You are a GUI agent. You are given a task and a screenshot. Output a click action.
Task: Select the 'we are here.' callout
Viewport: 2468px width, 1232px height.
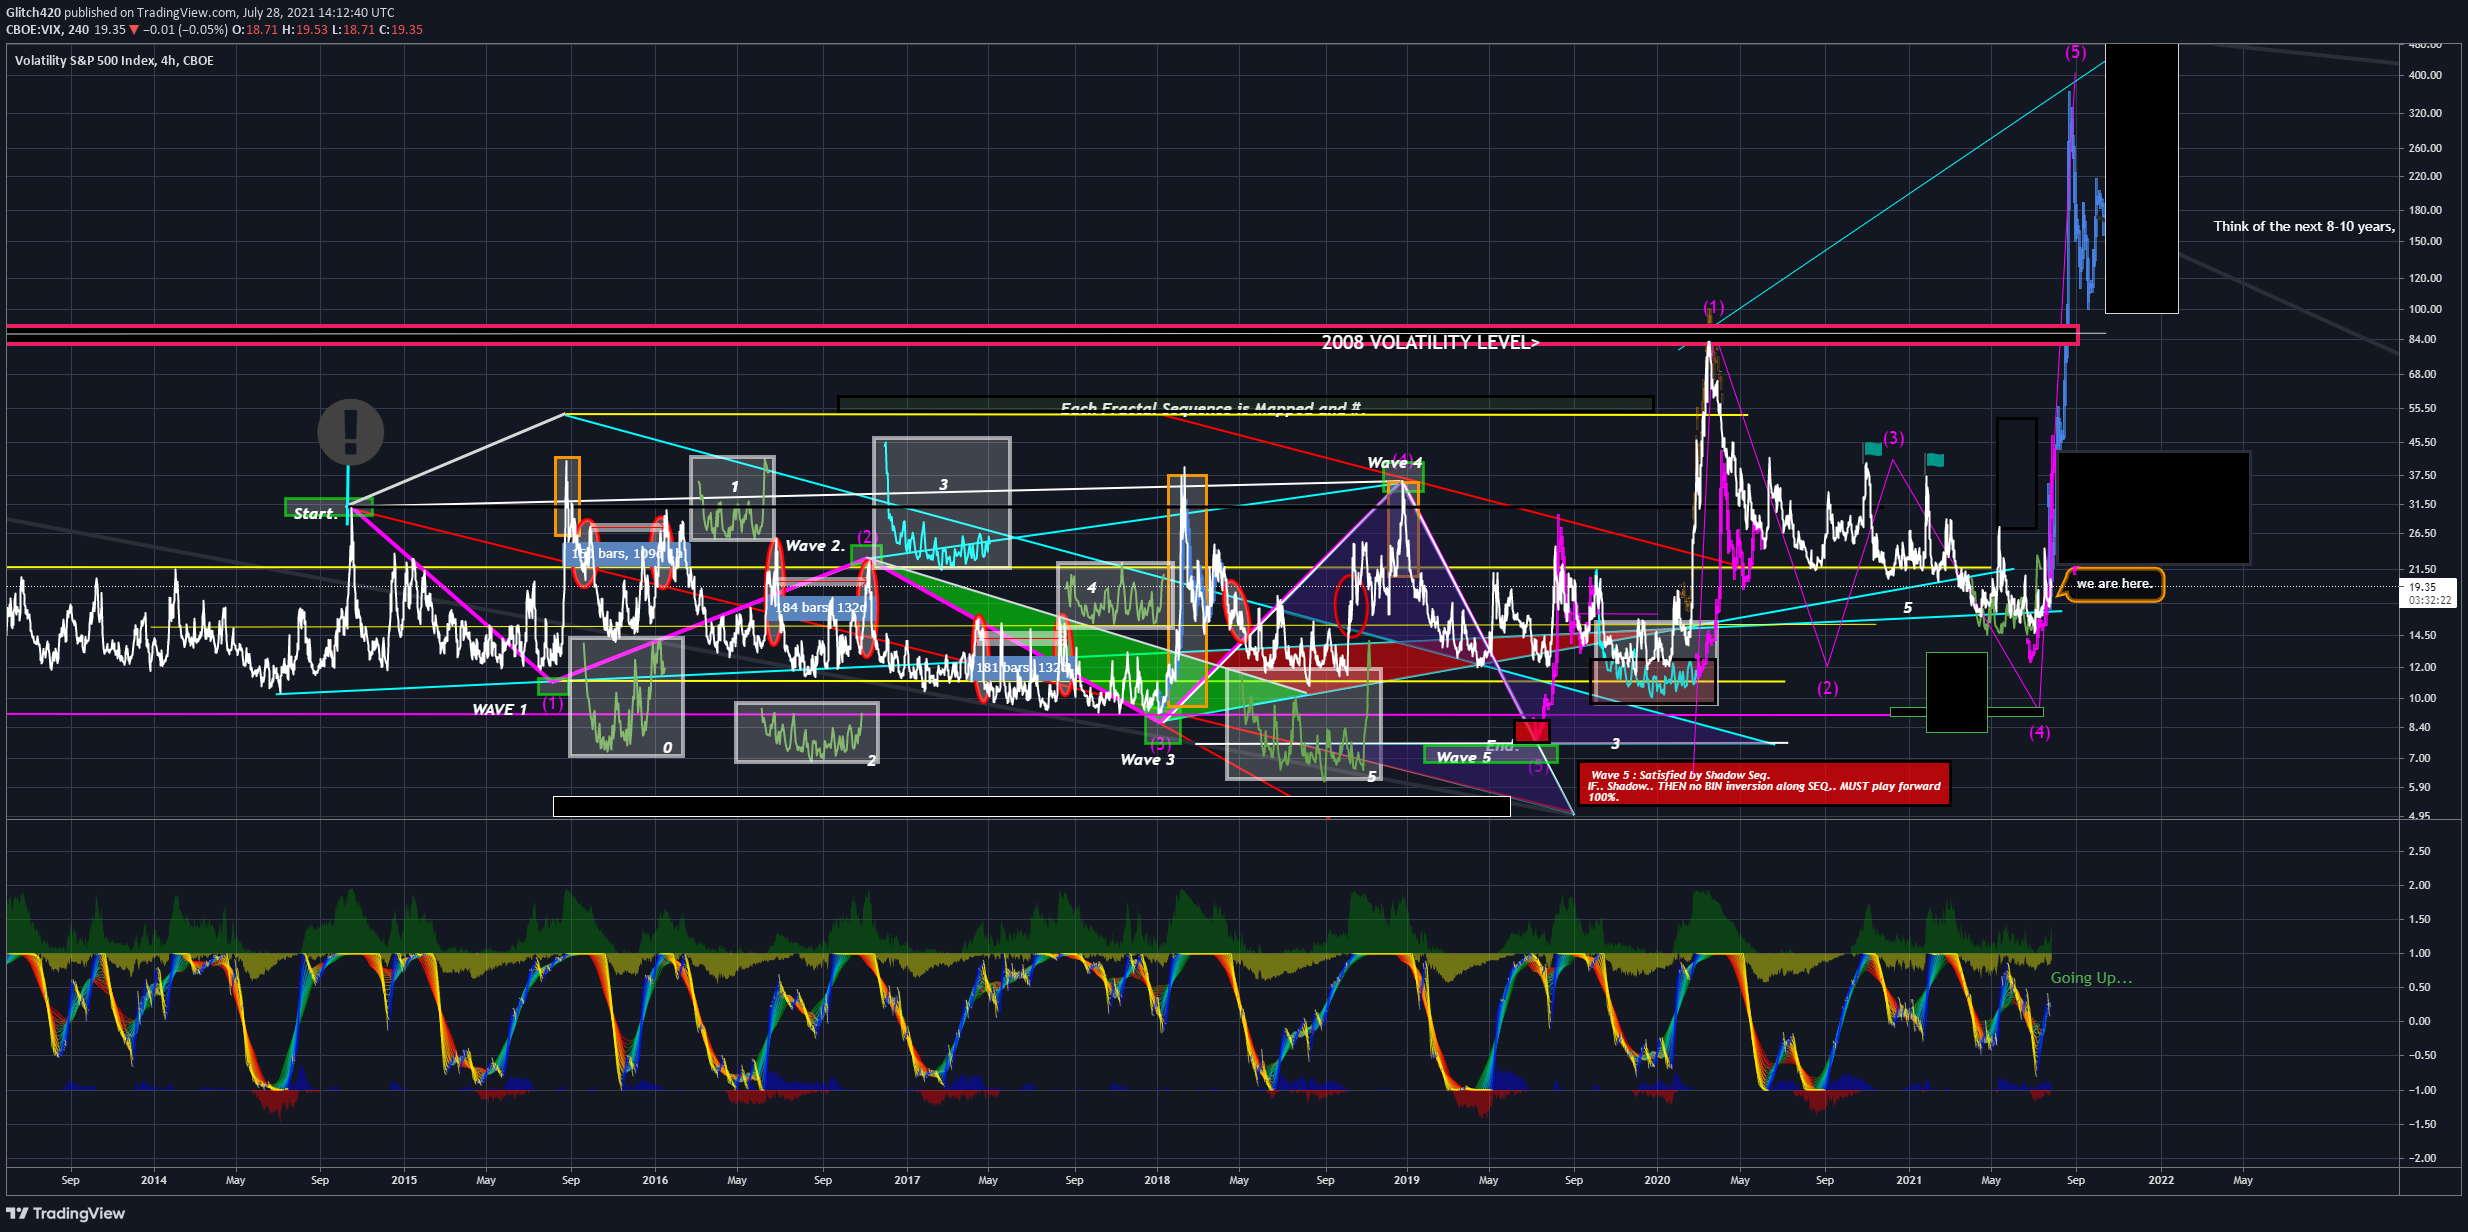pyautogui.click(x=2115, y=584)
